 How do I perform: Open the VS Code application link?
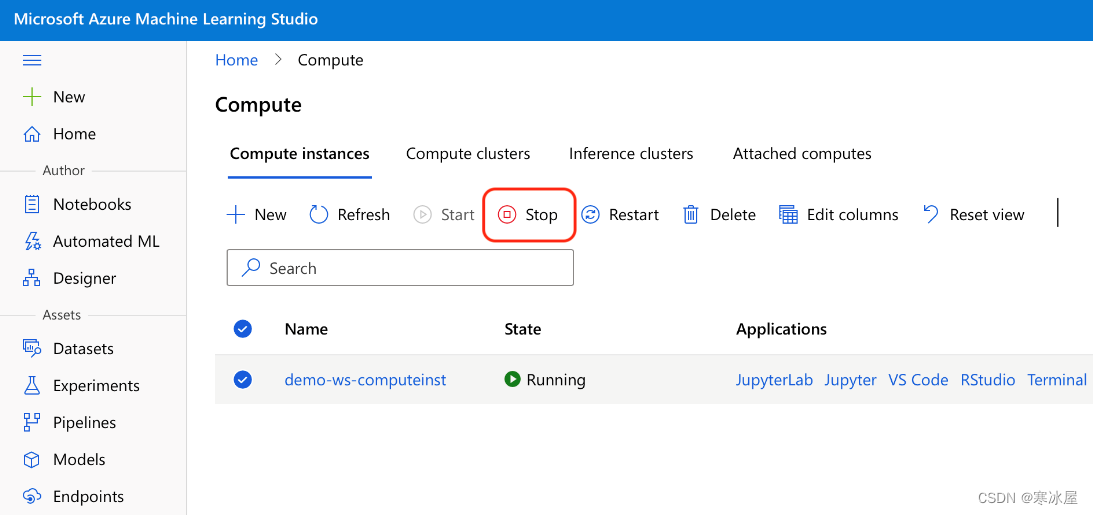coord(918,380)
